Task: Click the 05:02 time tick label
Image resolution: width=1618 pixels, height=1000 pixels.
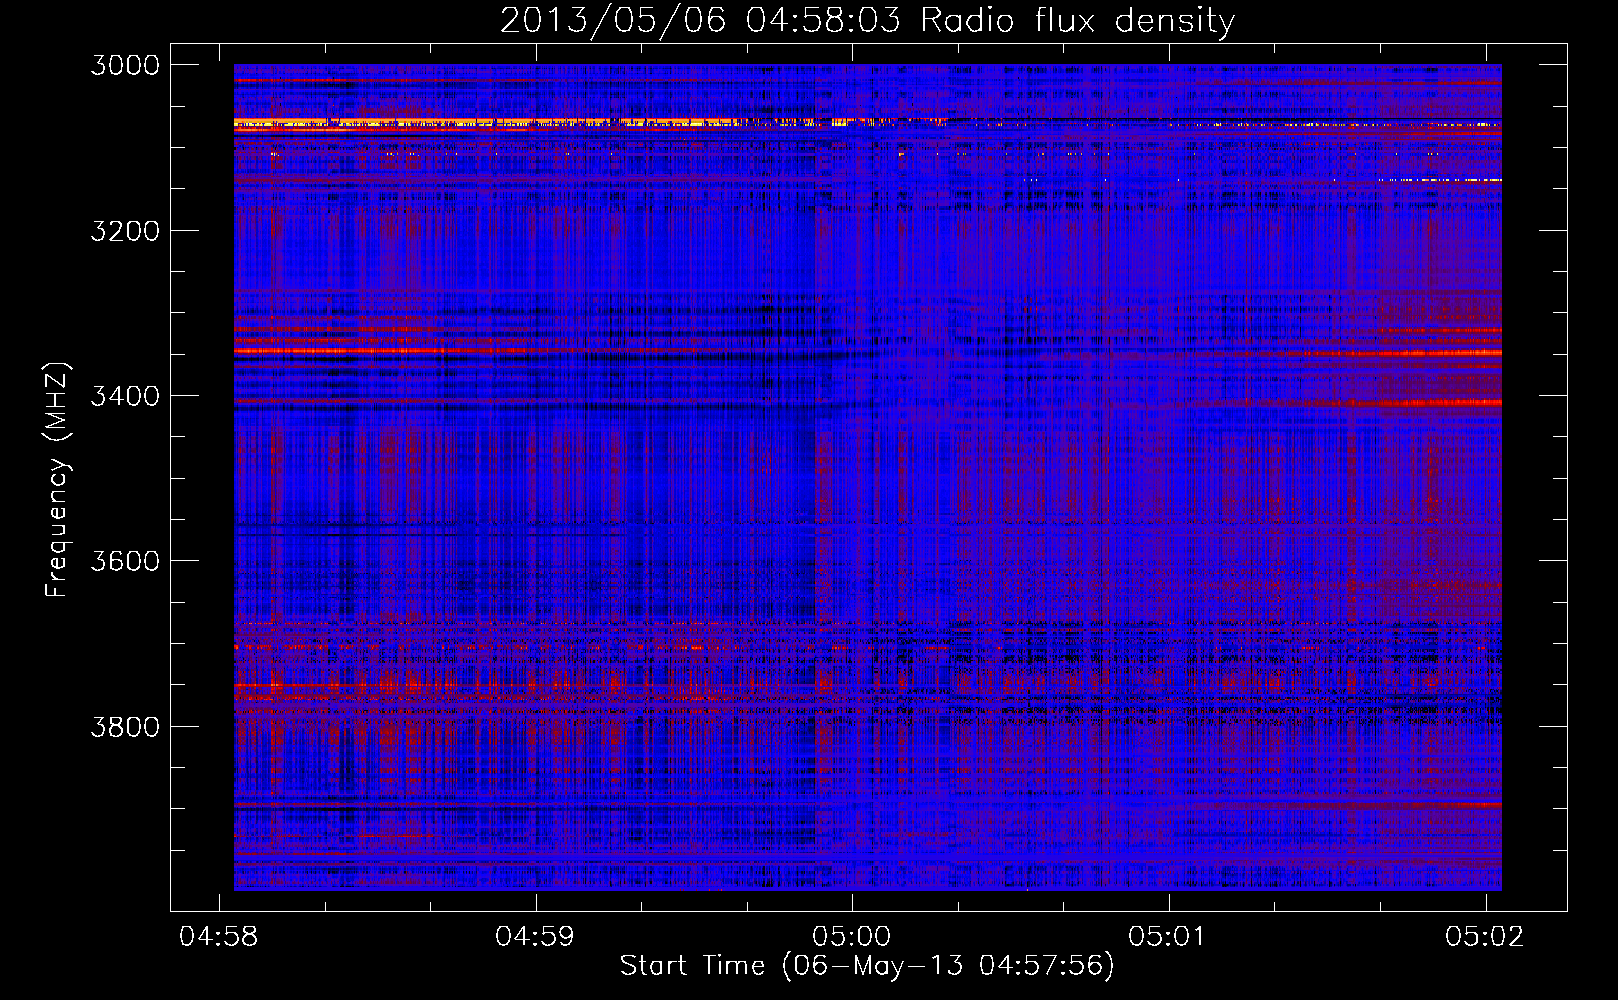Action: tap(1485, 936)
